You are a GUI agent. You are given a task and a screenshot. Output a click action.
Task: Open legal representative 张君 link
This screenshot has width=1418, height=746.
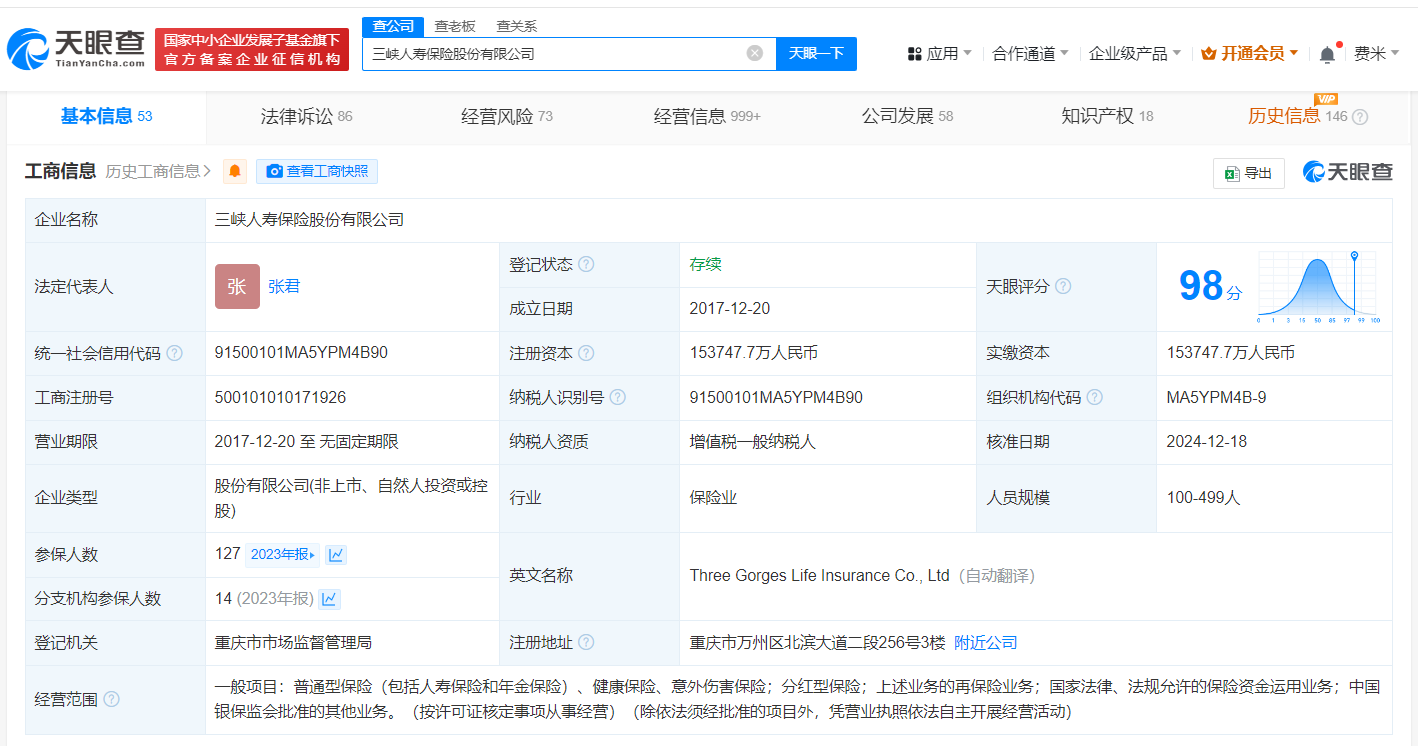click(284, 286)
